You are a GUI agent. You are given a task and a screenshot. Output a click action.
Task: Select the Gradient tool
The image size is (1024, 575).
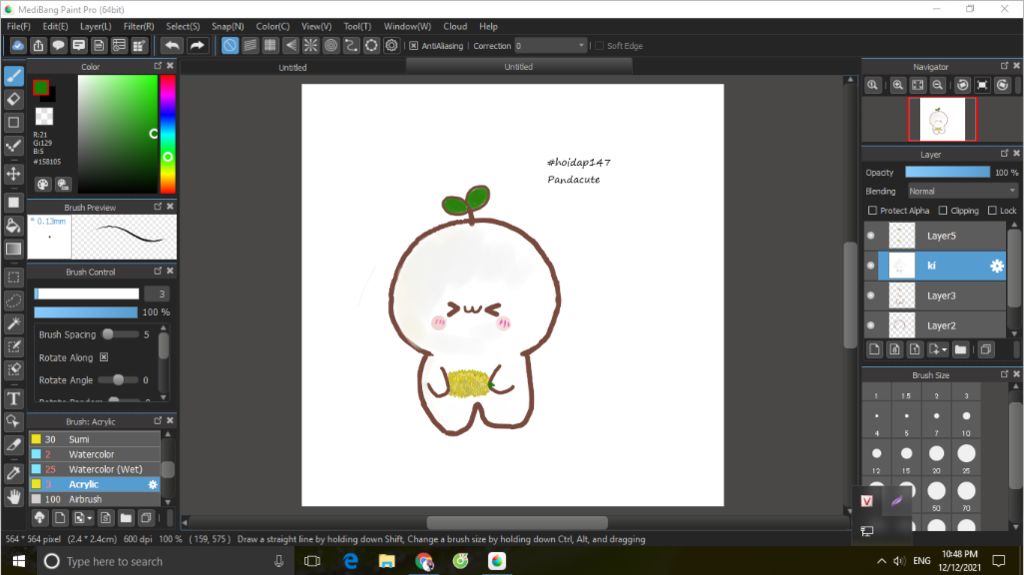14,249
